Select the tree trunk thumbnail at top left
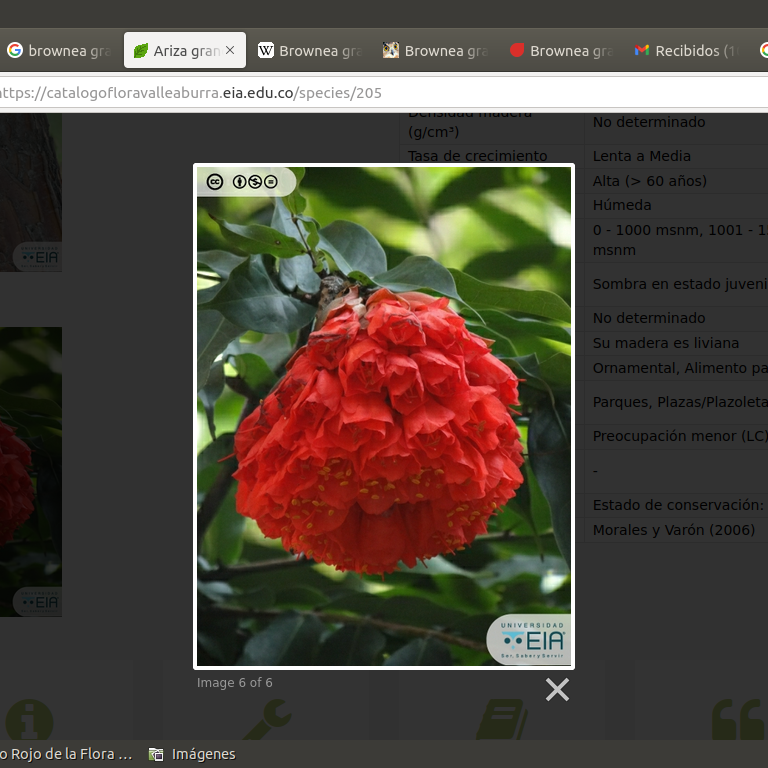This screenshot has height=768, width=768. click(30, 190)
